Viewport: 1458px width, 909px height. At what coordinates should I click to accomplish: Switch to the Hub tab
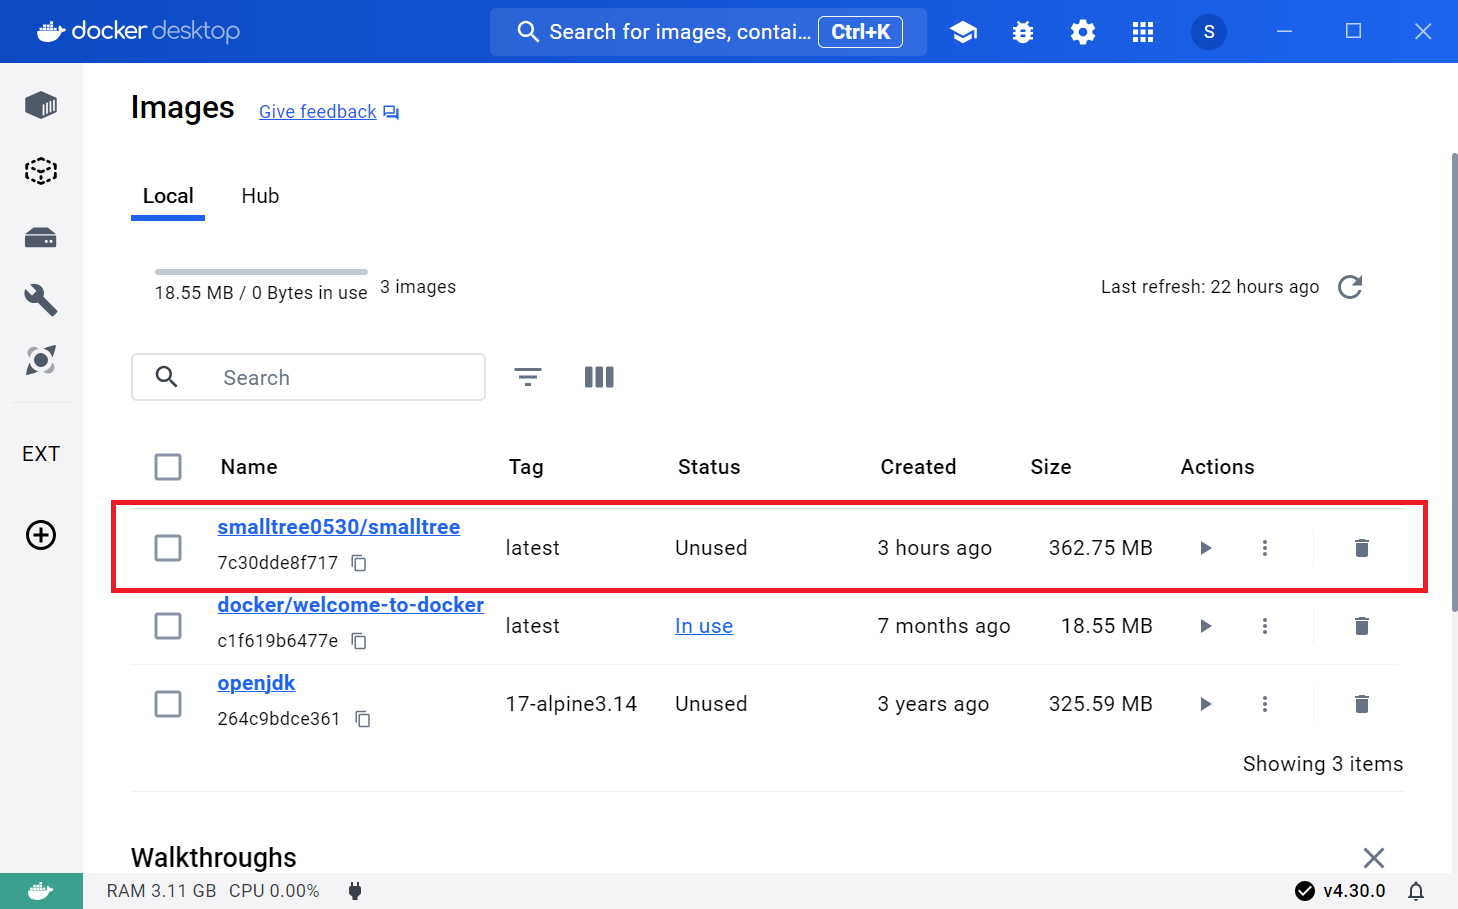(x=260, y=196)
